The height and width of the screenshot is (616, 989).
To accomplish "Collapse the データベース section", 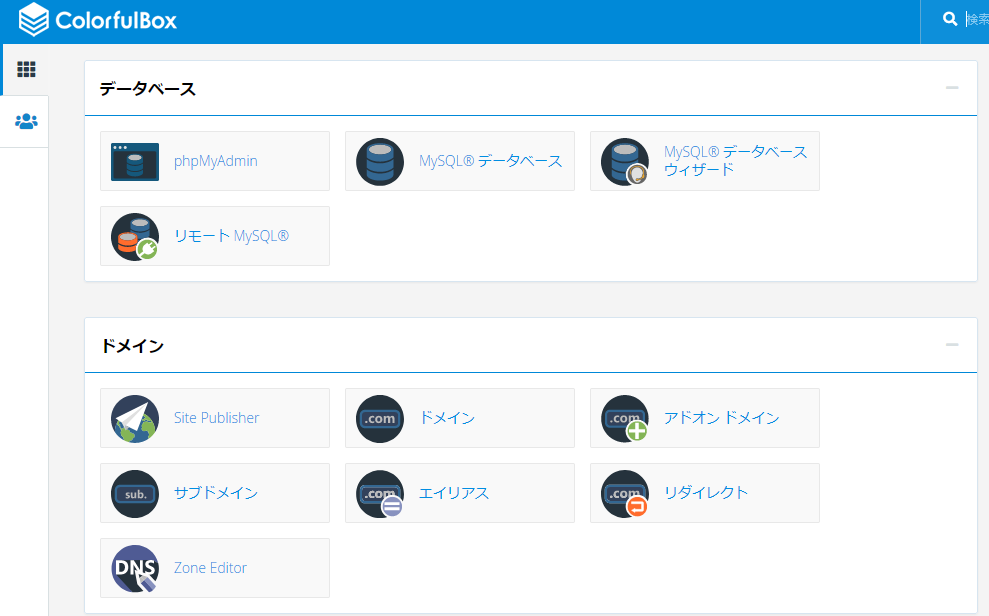I will tap(951, 88).
